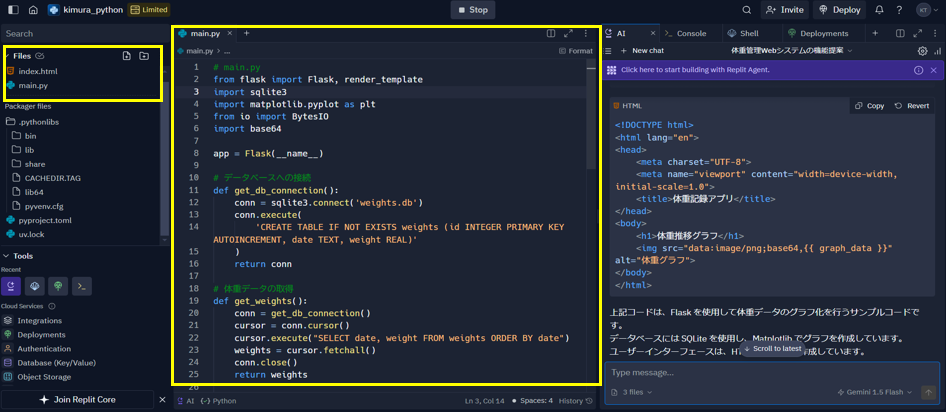Close the AI tab

[x=652, y=34]
